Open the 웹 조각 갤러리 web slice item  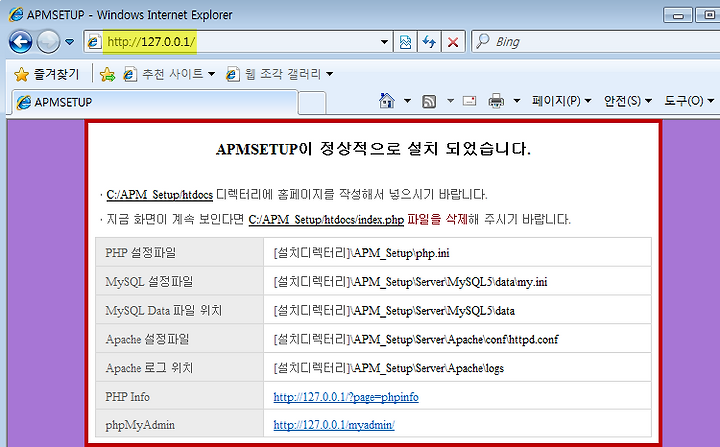[279, 74]
